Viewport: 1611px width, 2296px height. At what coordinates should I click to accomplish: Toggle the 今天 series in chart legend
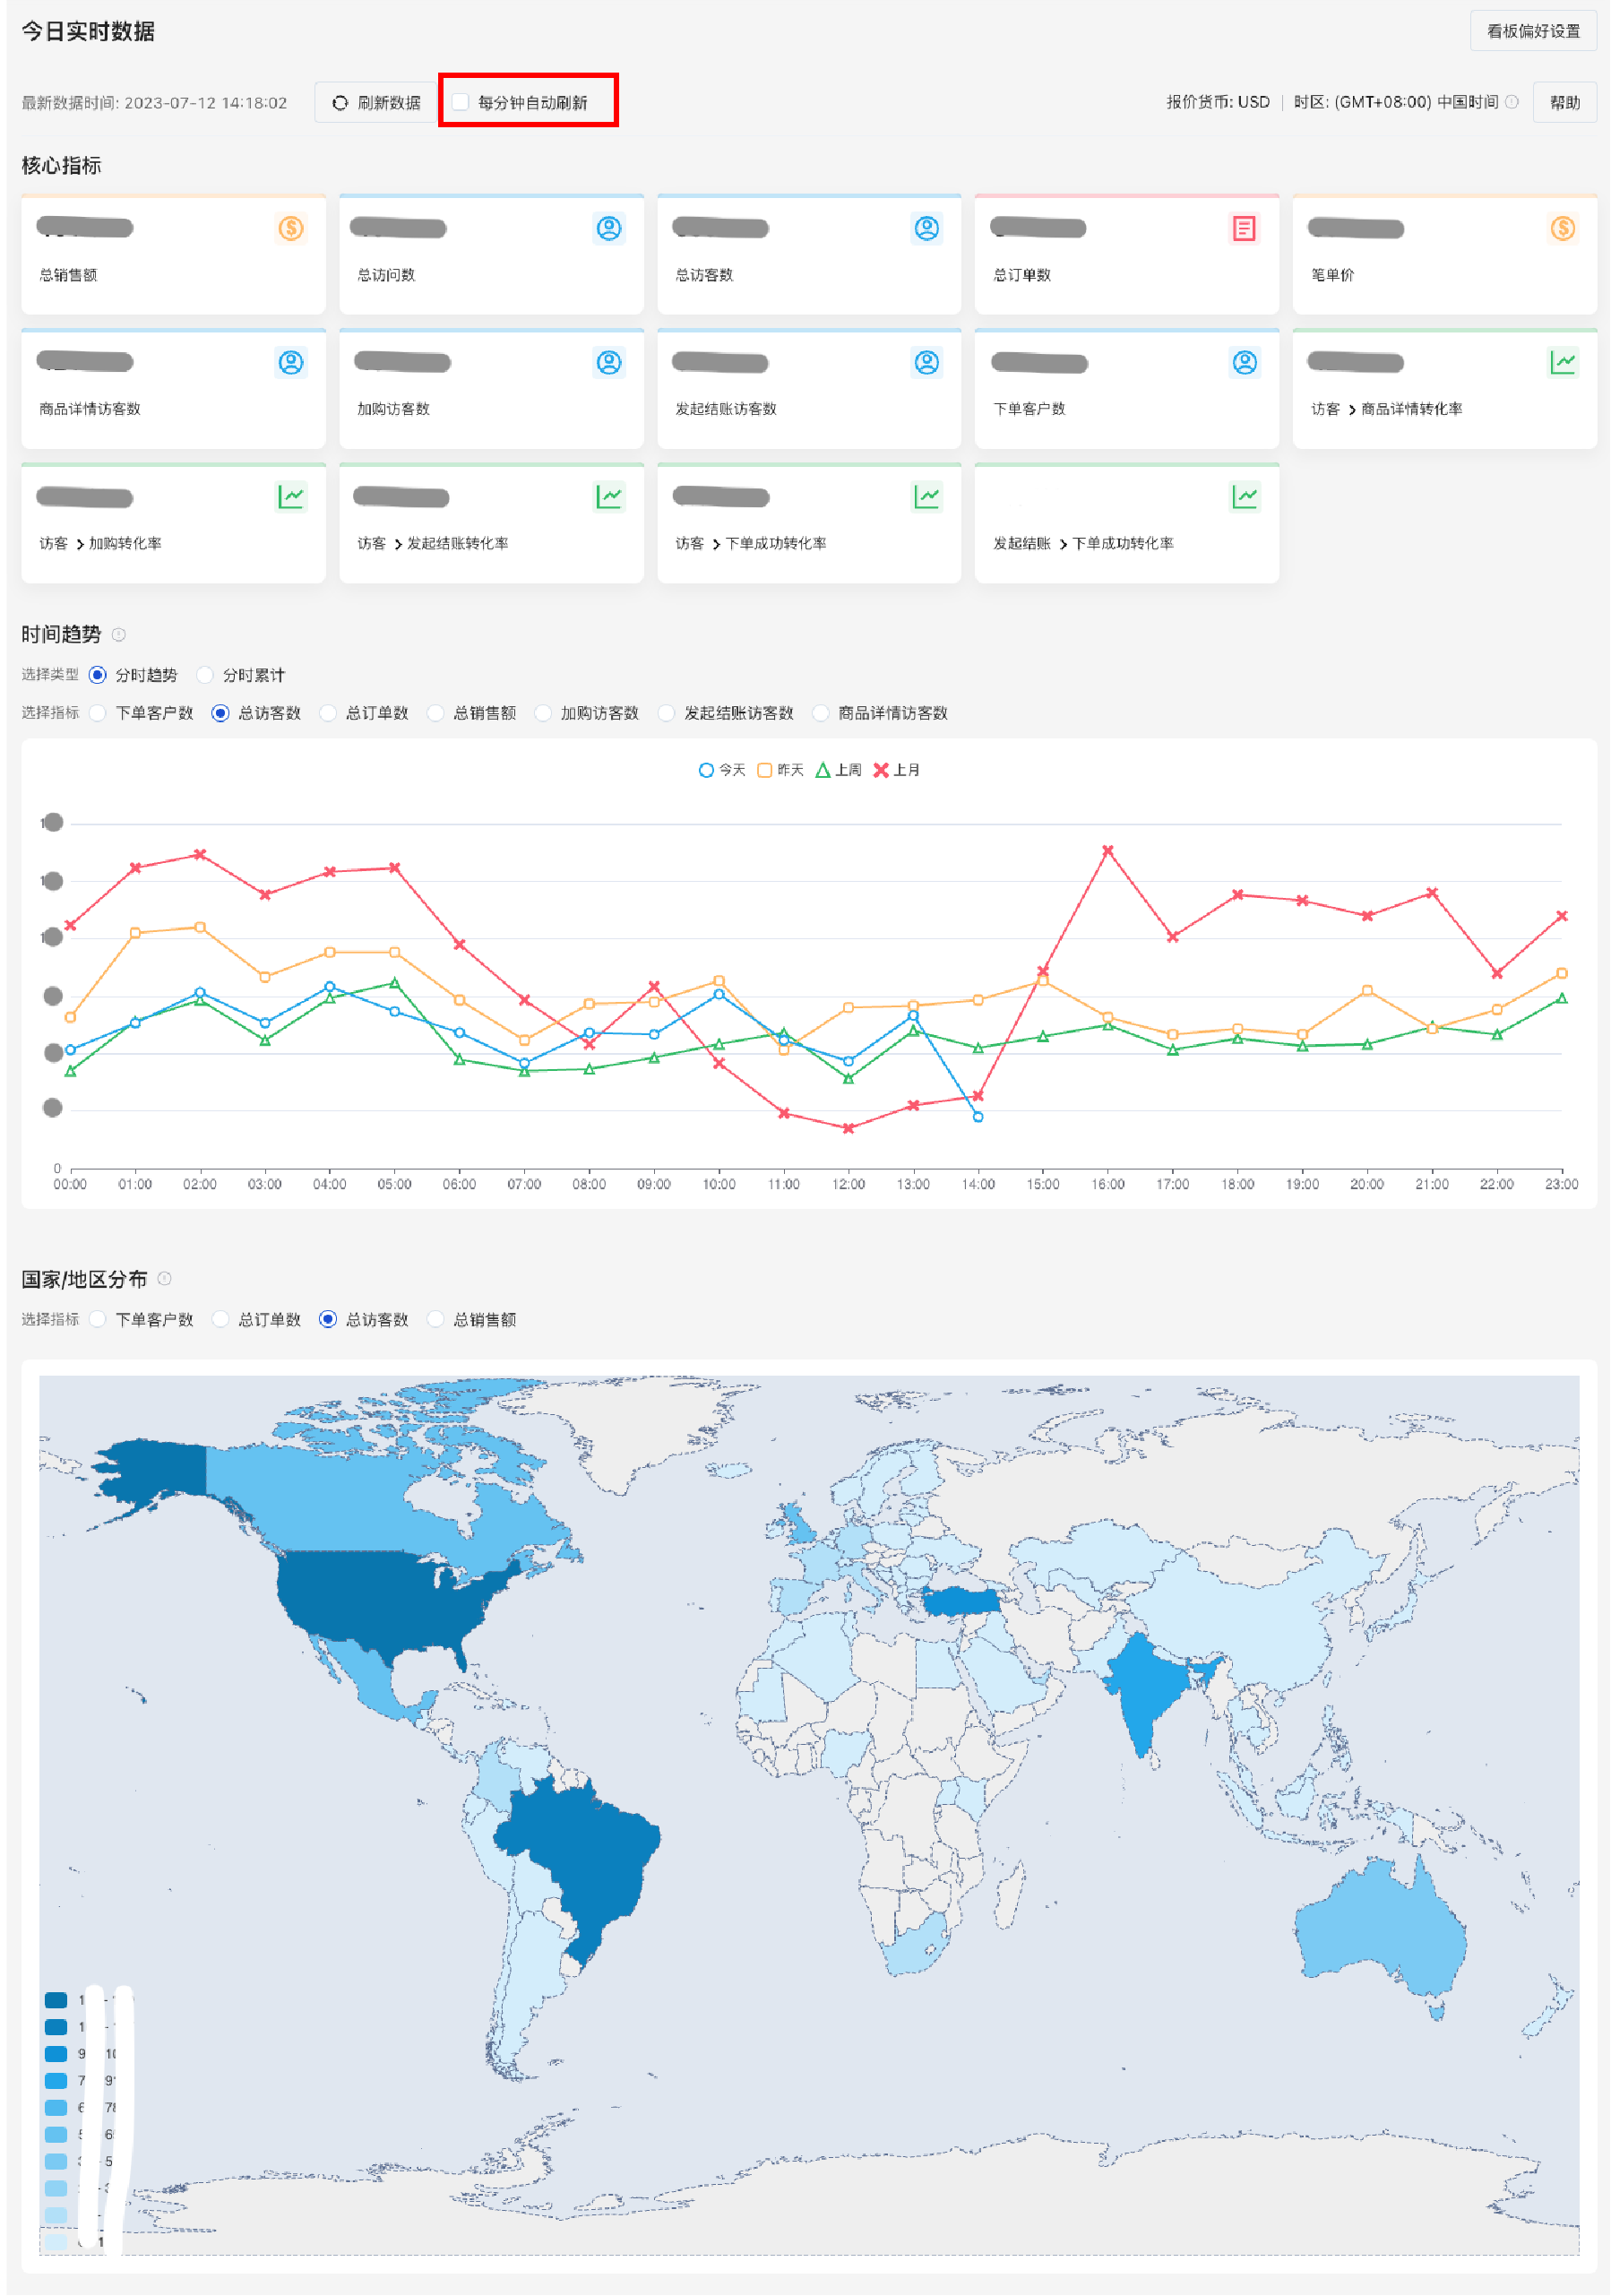point(721,770)
